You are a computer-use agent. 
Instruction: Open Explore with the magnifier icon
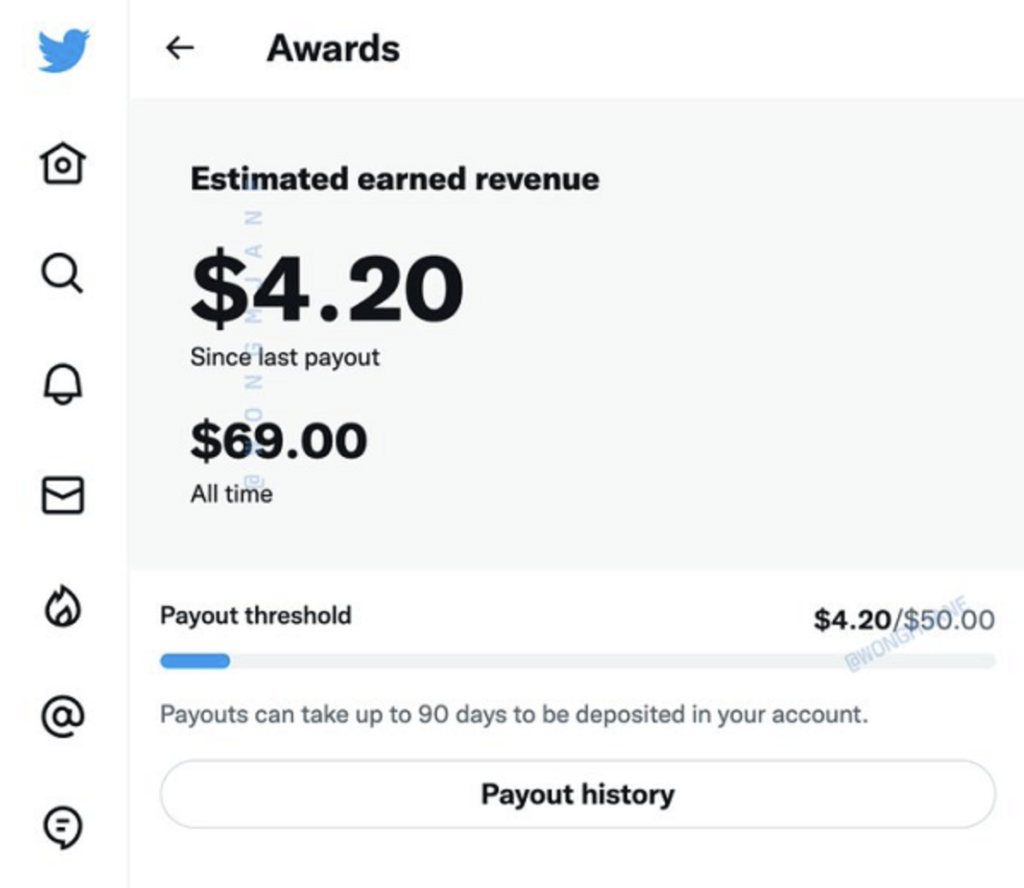(63, 272)
